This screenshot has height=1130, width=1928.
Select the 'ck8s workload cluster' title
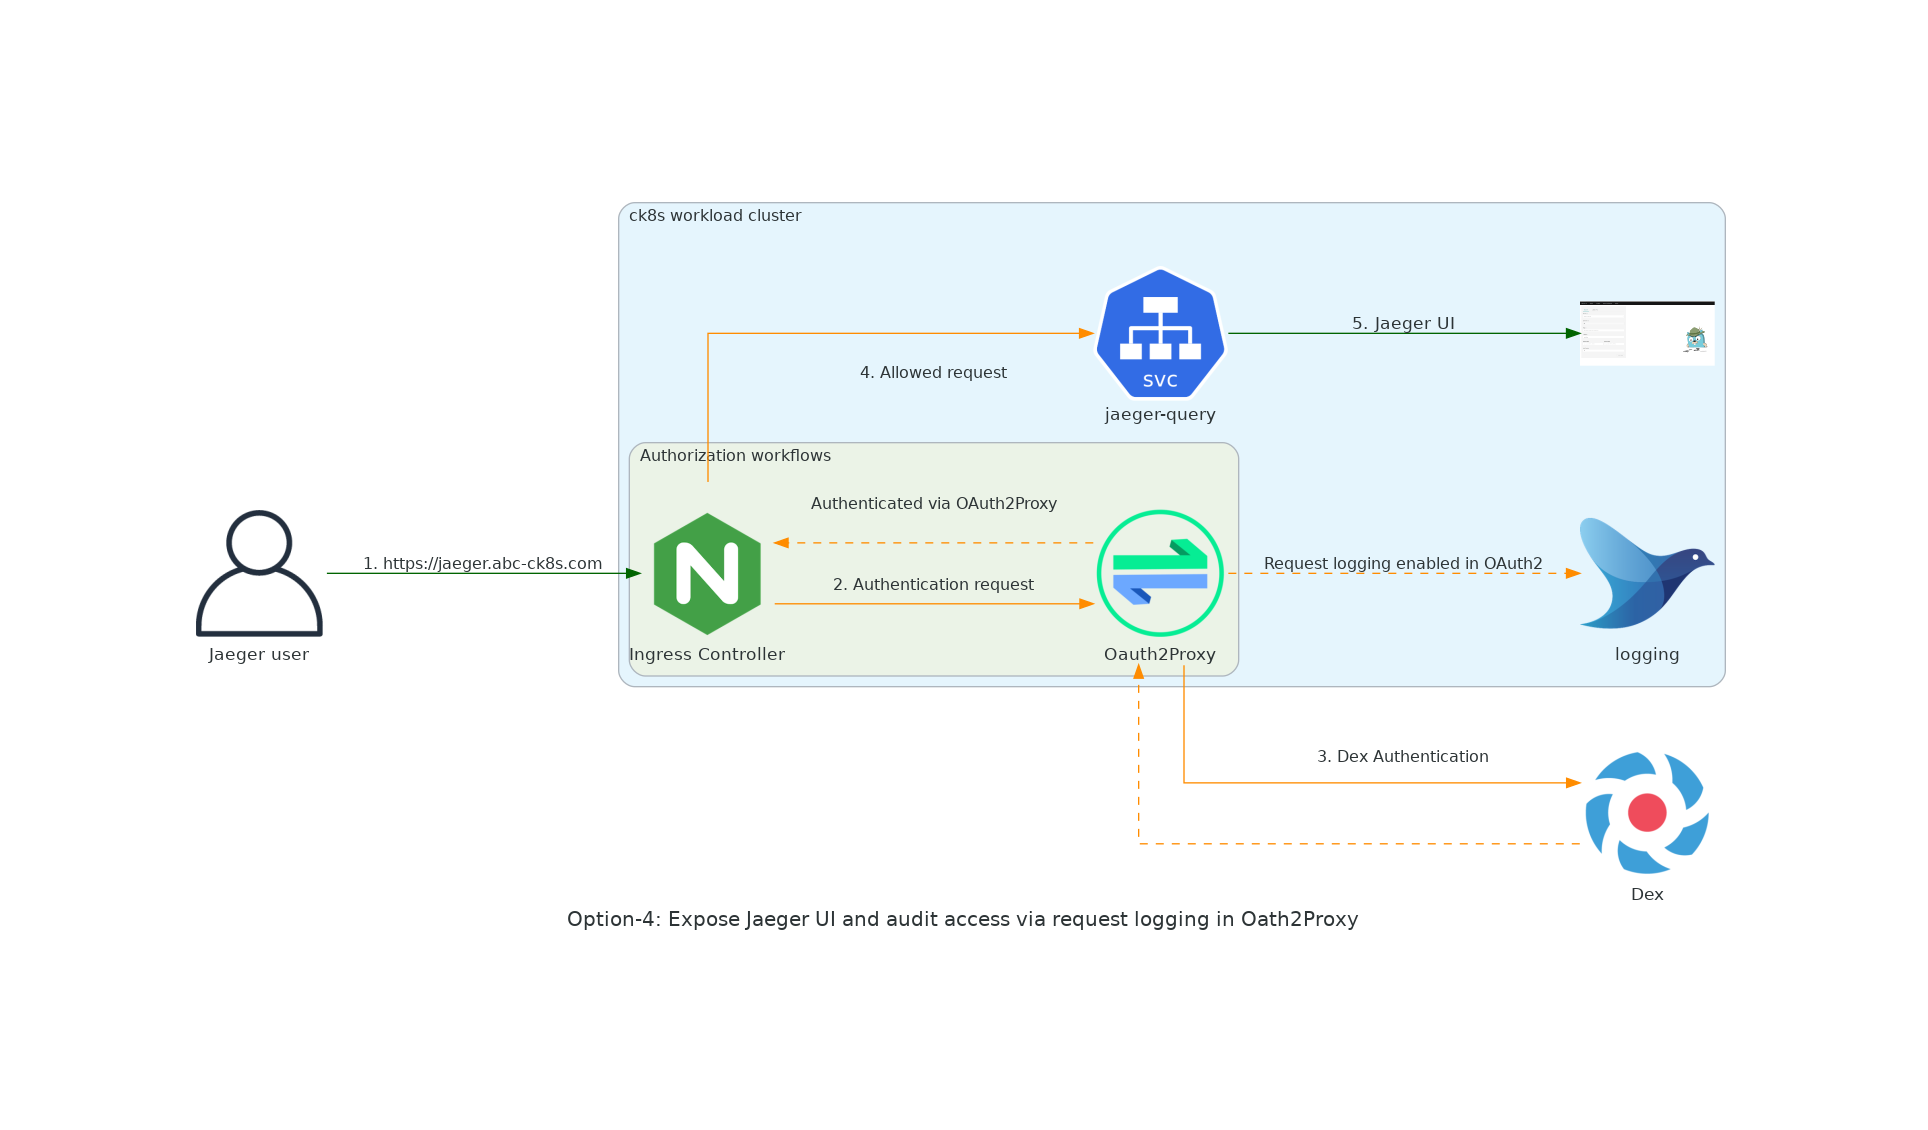715,215
